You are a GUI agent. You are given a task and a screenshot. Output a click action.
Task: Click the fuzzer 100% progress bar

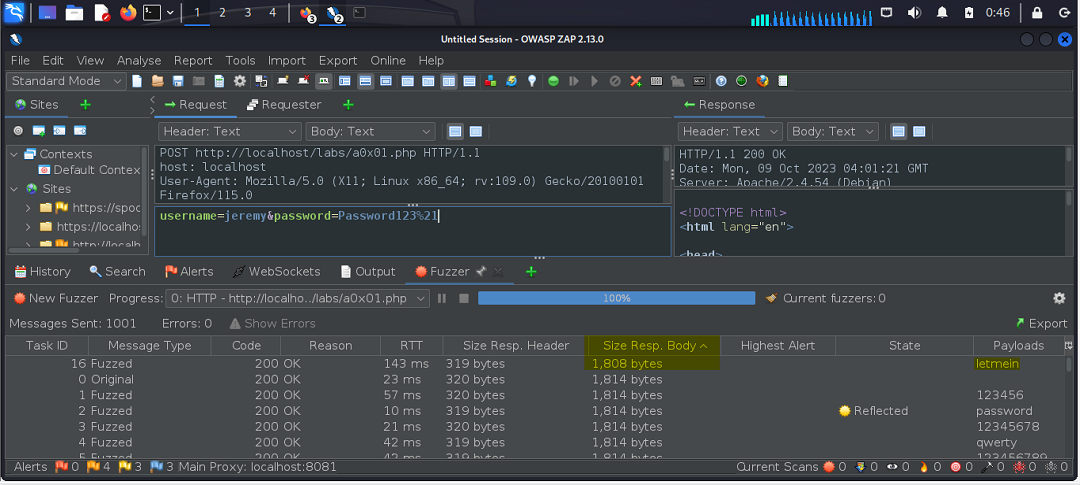(616, 298)
